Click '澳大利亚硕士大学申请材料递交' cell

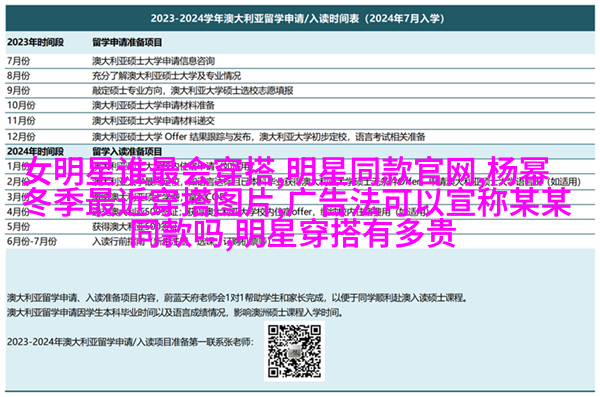click(x=153, y=121)
